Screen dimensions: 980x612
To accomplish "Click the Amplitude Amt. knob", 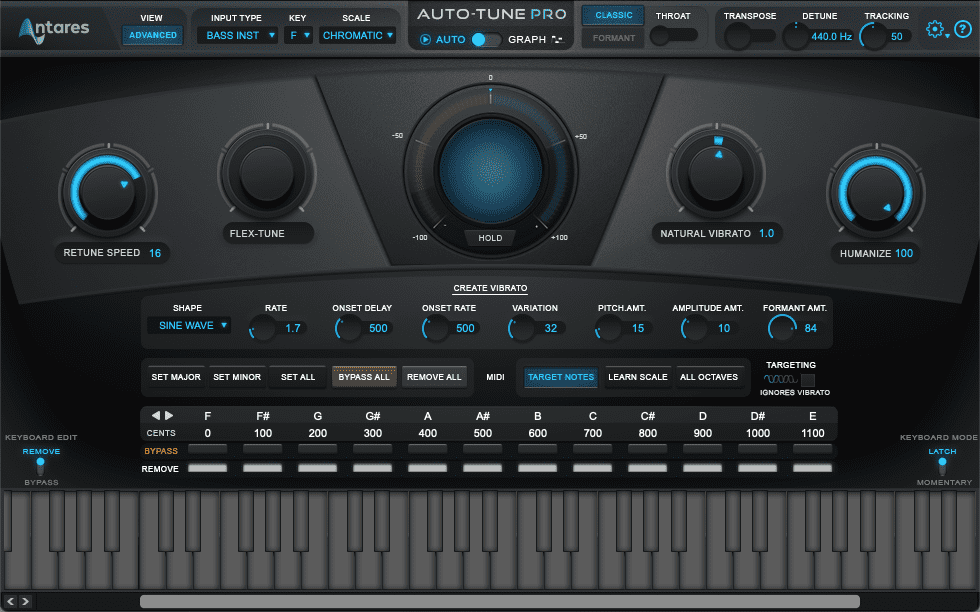I will point(694,328).
